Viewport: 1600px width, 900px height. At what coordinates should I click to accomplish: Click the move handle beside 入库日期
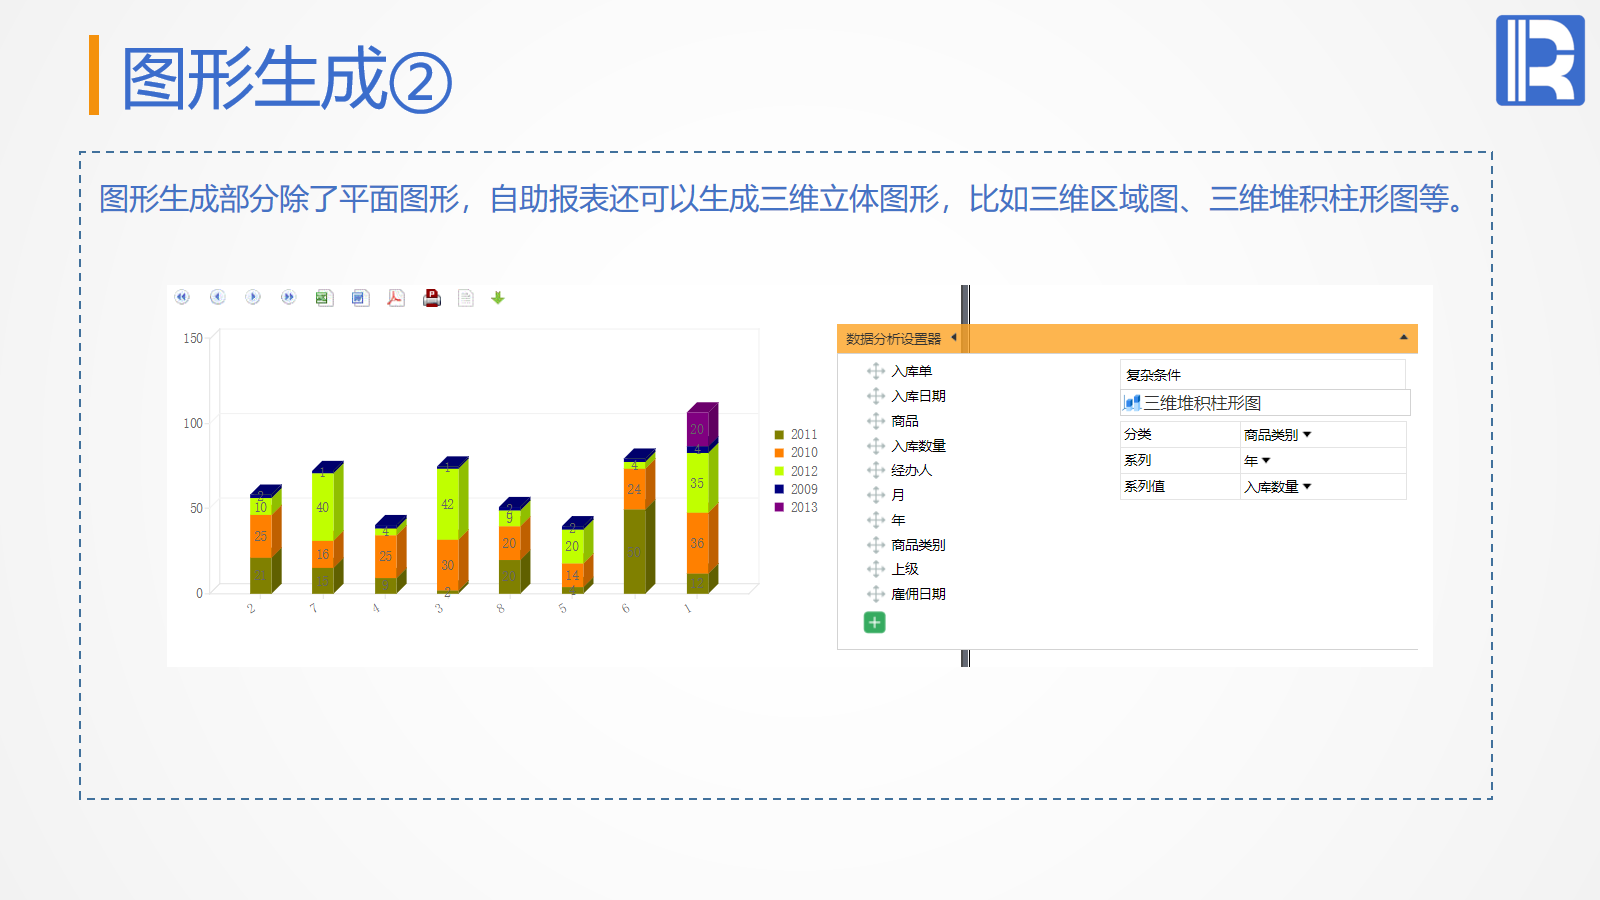coord(876,396)
